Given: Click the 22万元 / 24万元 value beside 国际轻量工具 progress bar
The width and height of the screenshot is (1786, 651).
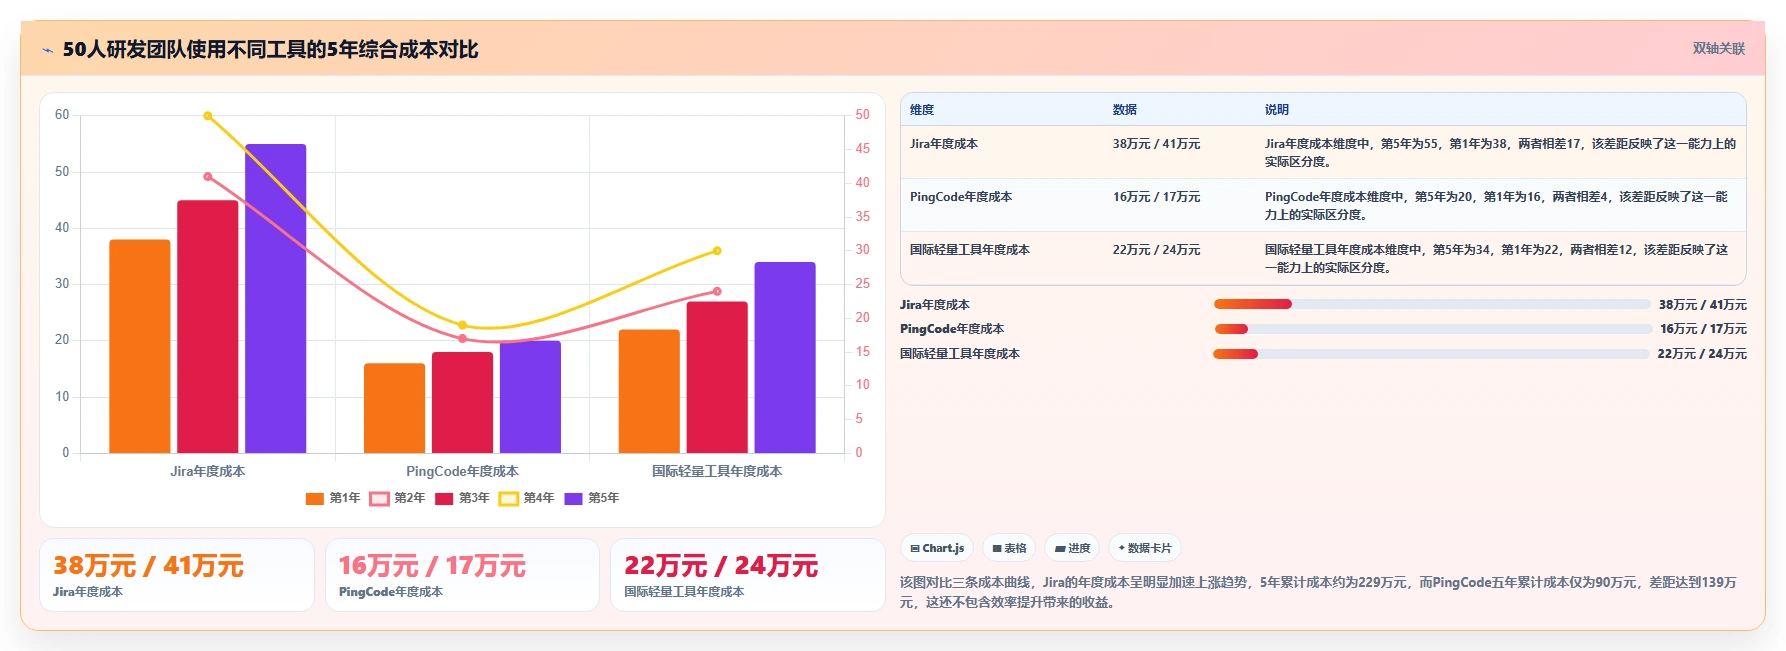Looking at the screenshot, I should [x=1702, y=354].
